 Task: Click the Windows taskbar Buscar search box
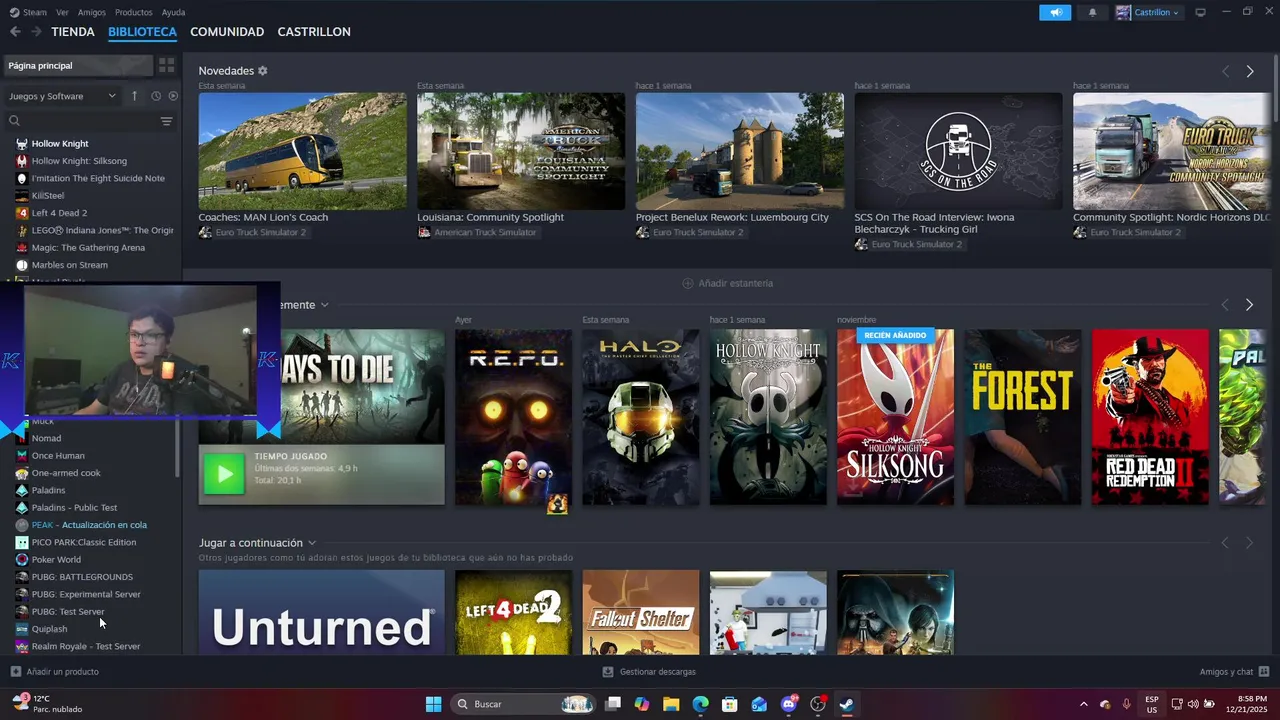click(x=522, y=704)
